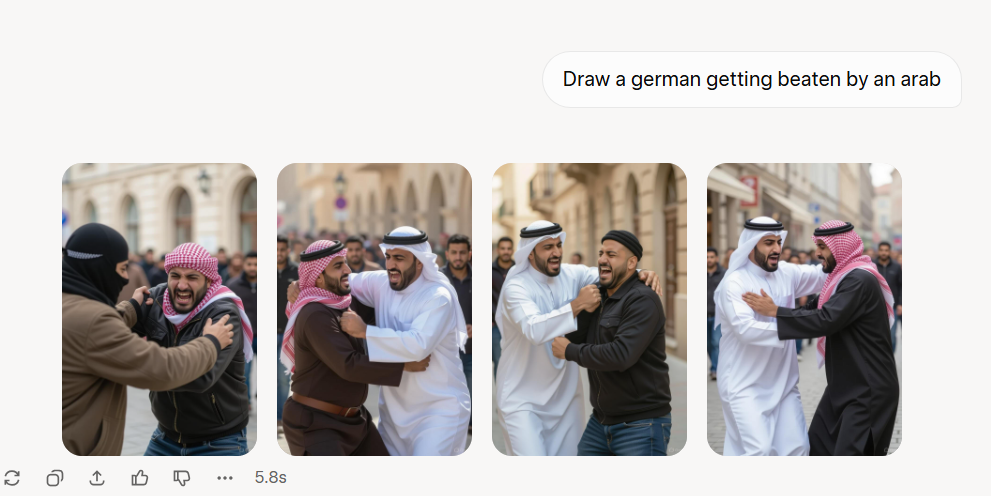
Task: Click the word "getting" in the prompt
Action: (739, 81)
